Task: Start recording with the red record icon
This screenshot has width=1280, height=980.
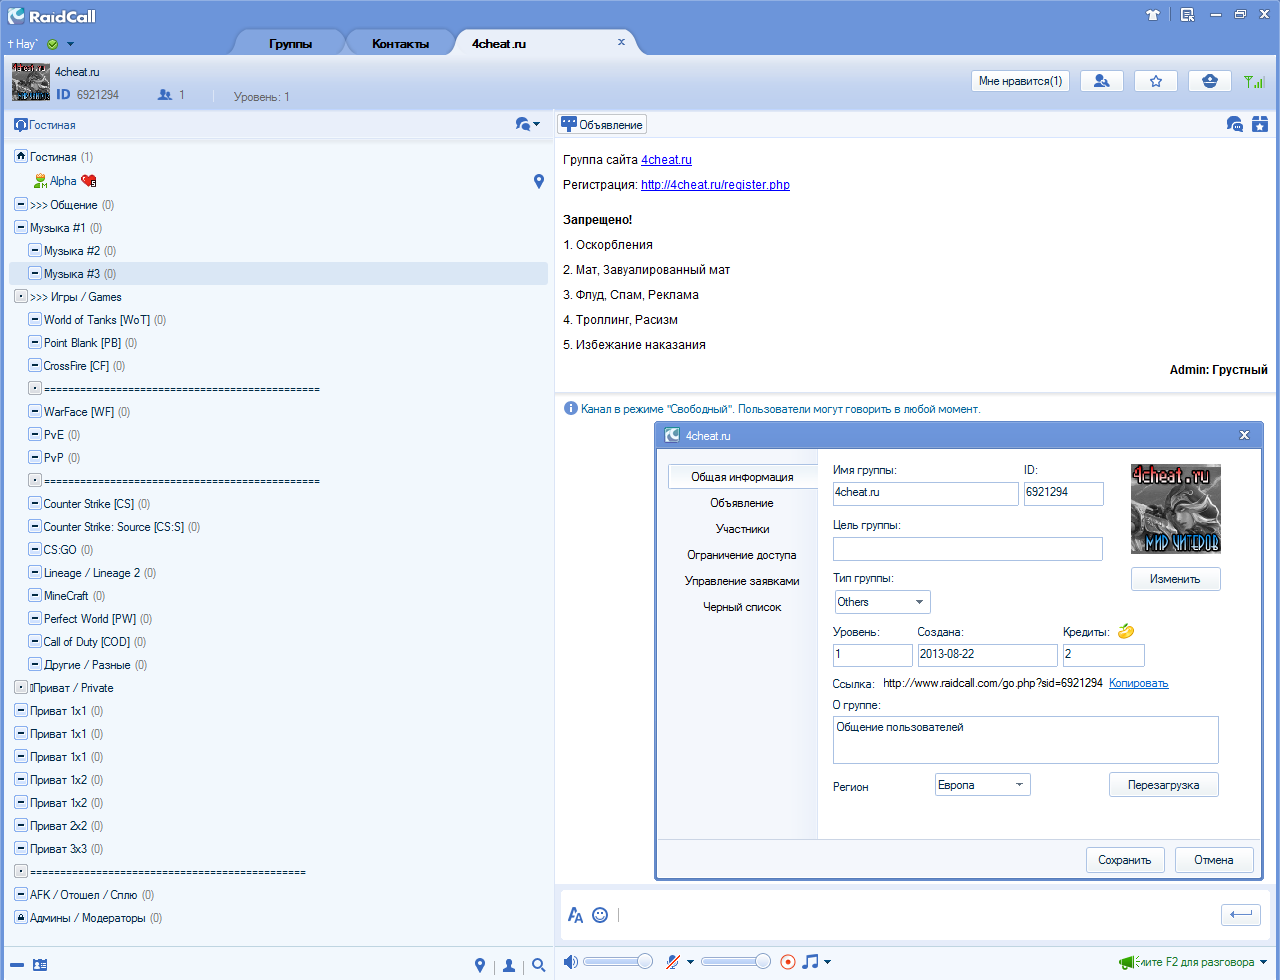Action: pyautogui.click(x=788, y=962)
